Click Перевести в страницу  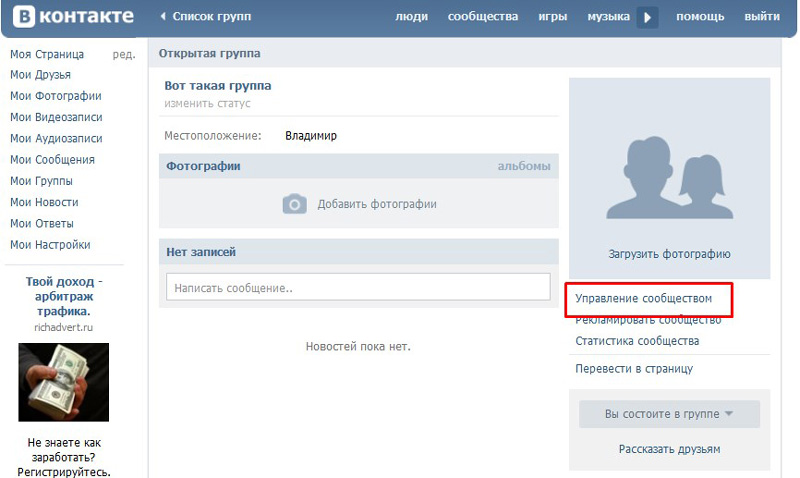634,369
